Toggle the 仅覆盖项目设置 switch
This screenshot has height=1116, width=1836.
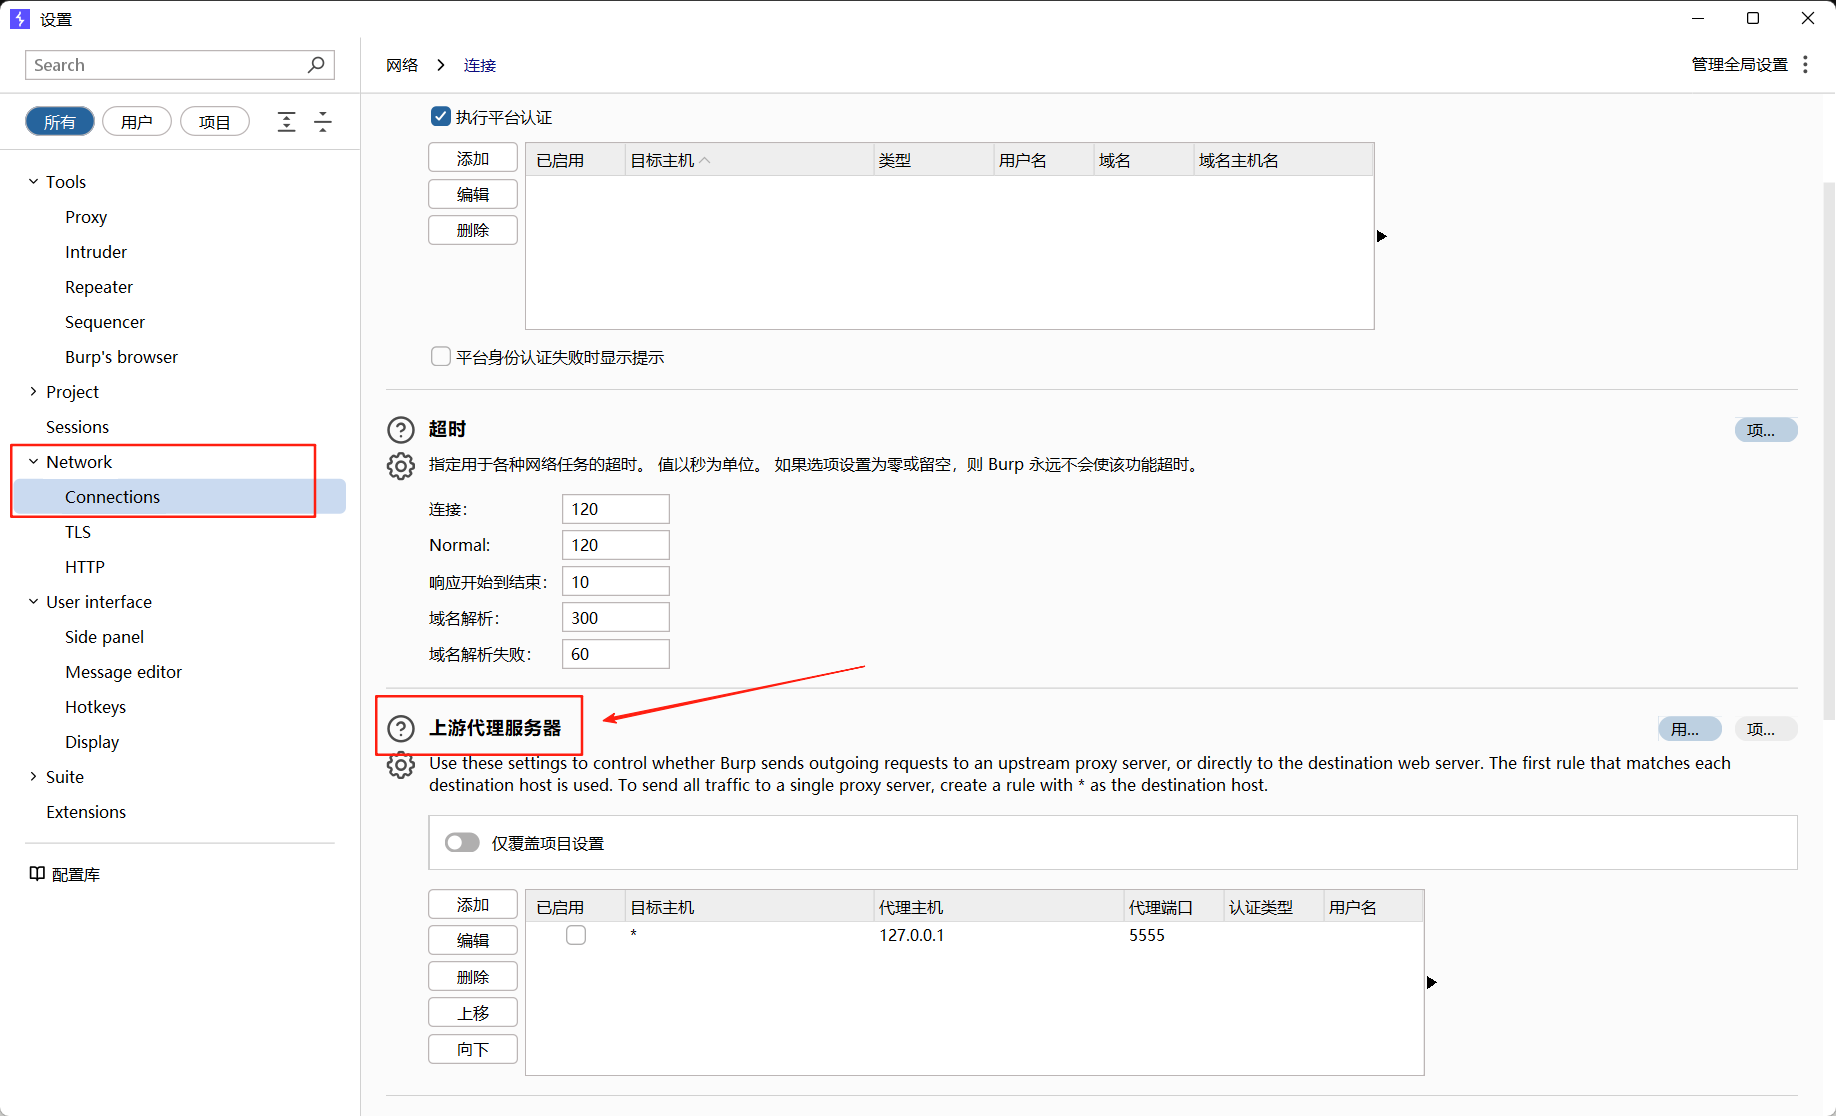coord(462,843)
